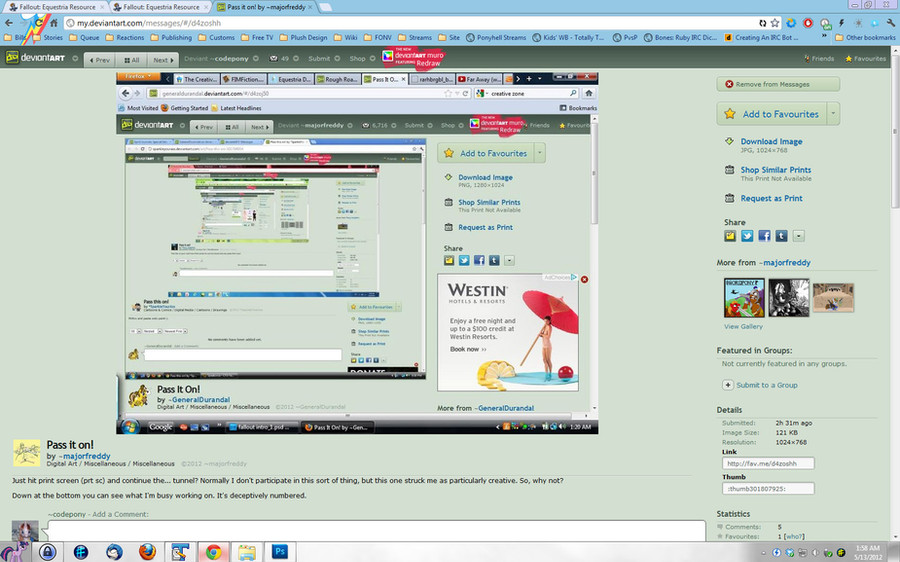The image size is (900, 562).
Task: Switch to second Fallout: Equestria Resource tab
Action: coord(161,7)
